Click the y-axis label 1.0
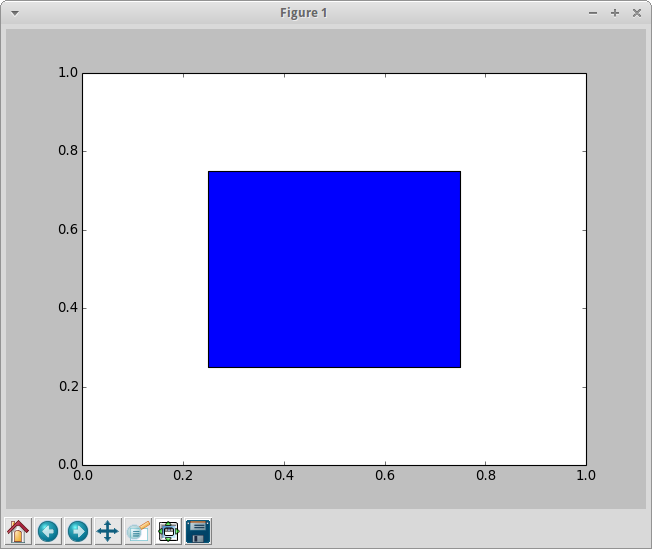652x549 pixels. [x=68, y=73]
